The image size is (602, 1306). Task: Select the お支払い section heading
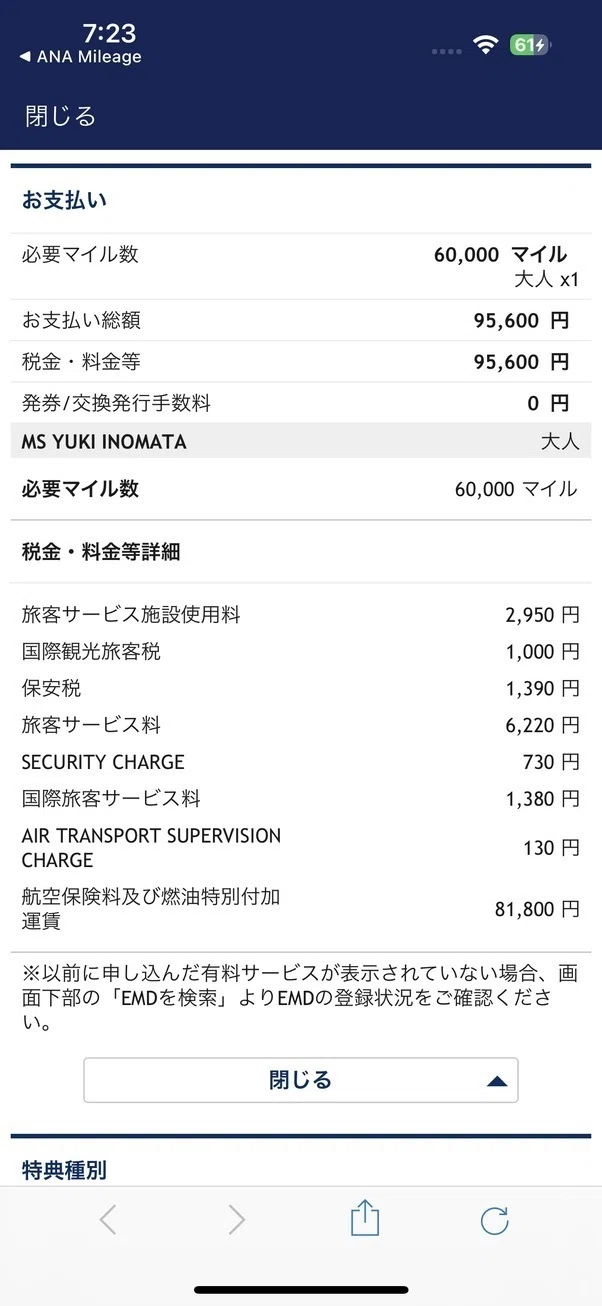(x=64, y=200)
